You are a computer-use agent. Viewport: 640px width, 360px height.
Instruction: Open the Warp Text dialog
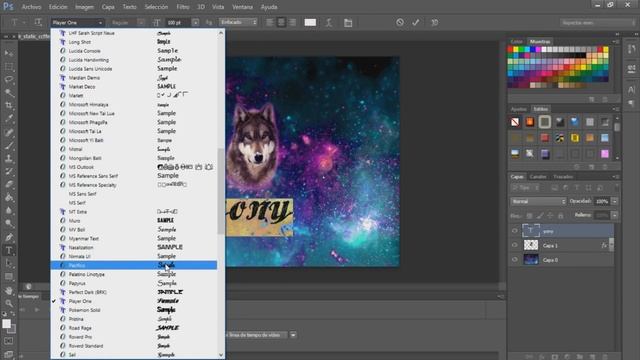[x=329, y=22]
